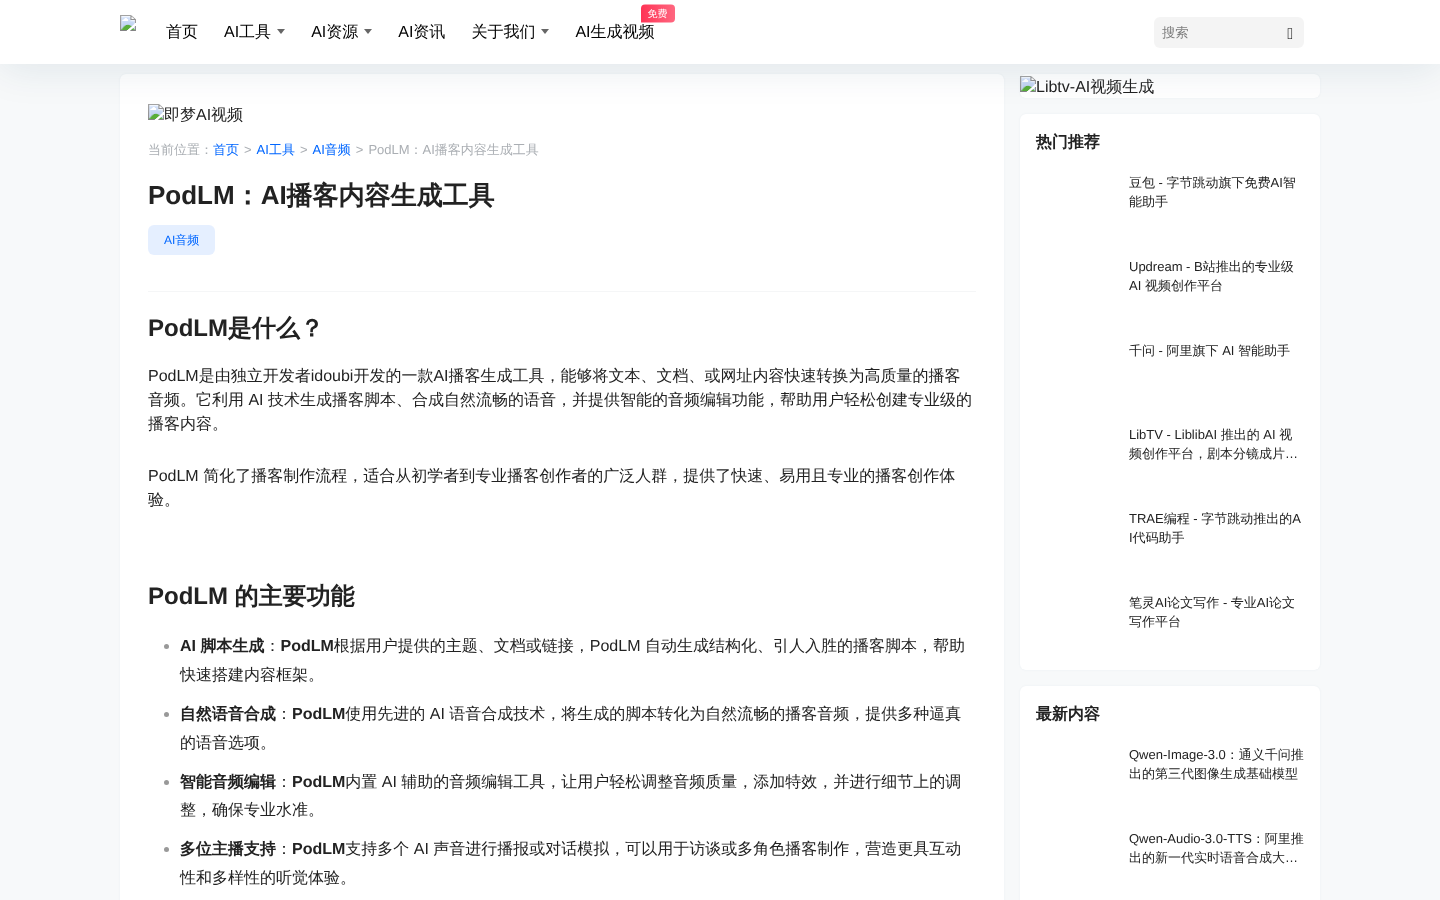Click the 免费 badge
This screenshot has width=1440, height=900.
tap(658, 13)
